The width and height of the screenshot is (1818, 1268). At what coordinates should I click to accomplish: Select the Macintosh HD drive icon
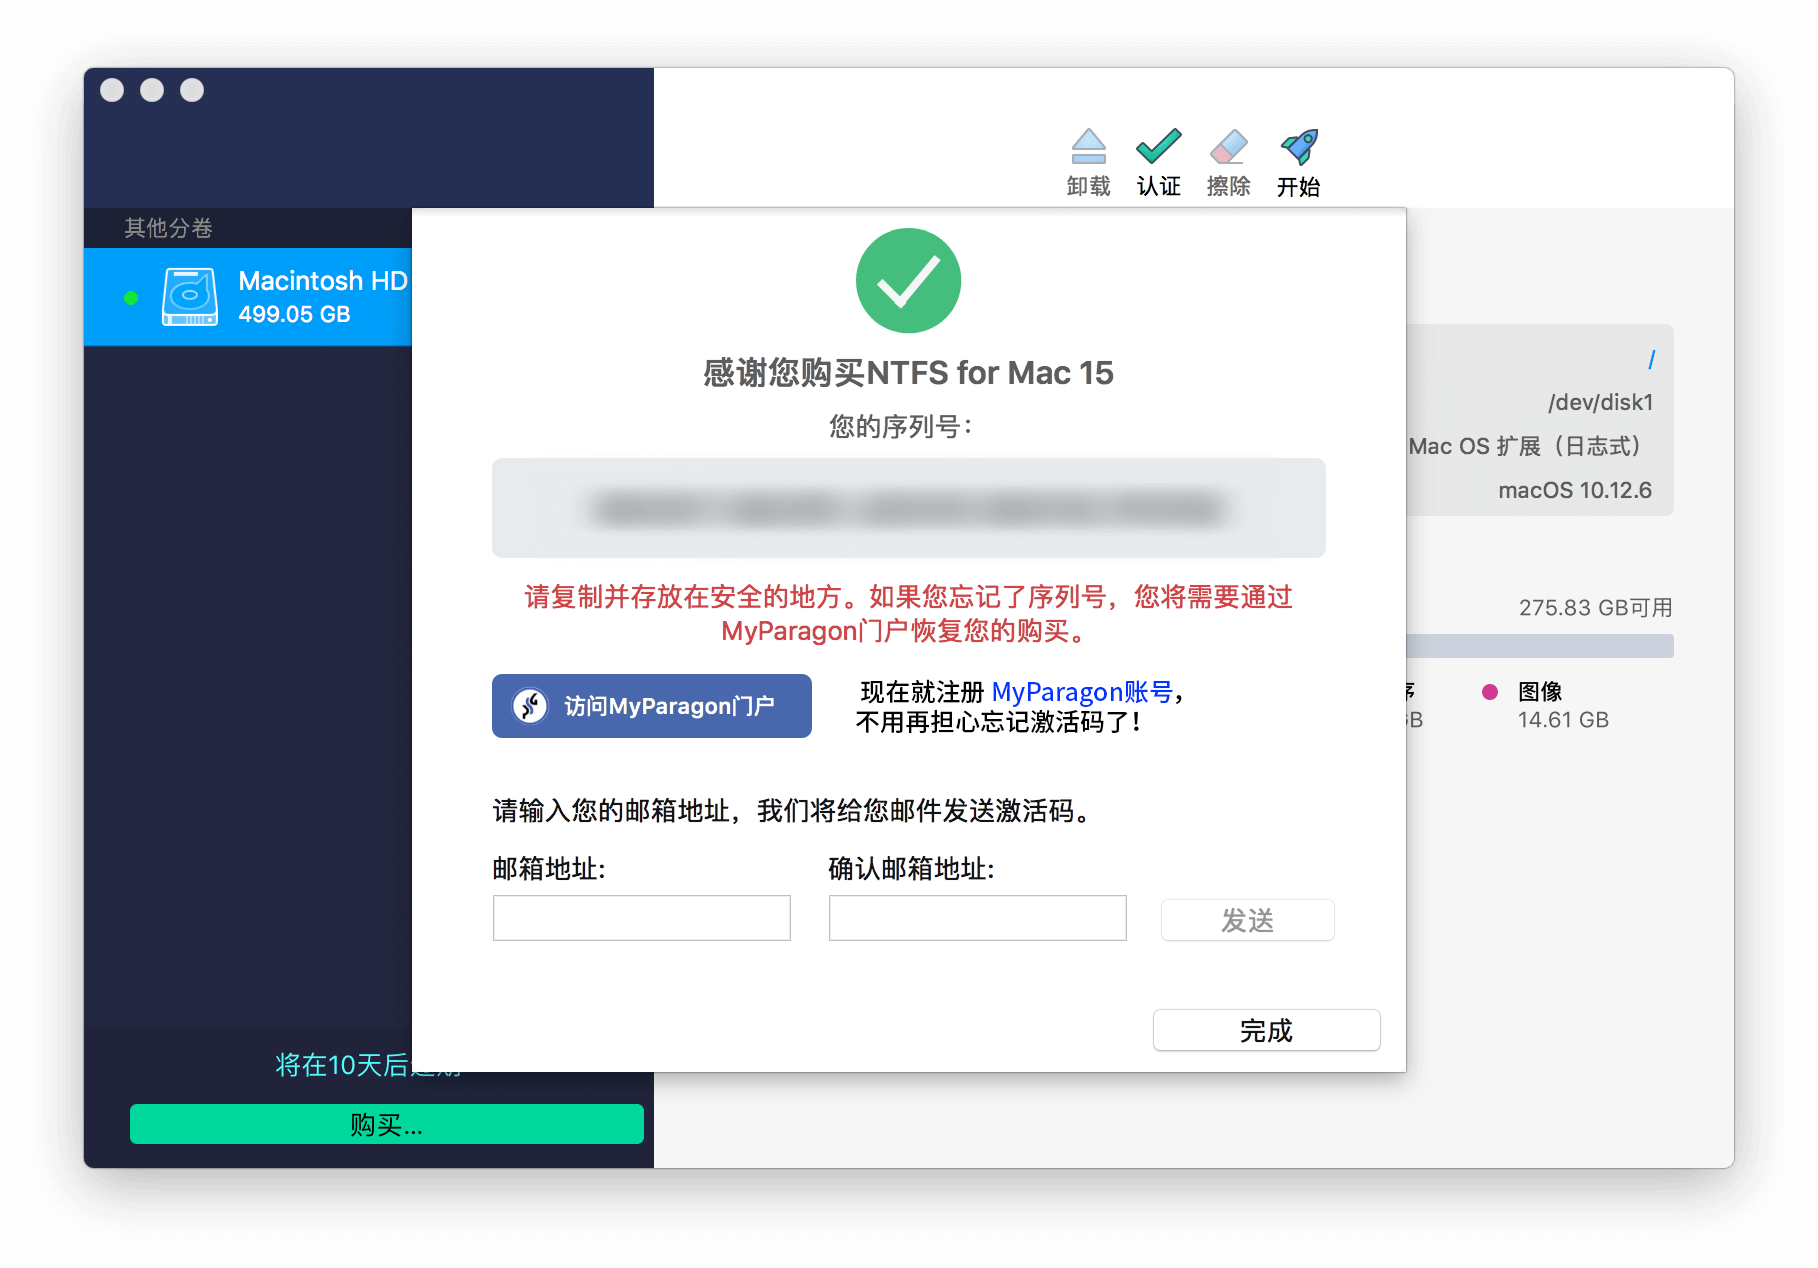click(x=190, y=295)
